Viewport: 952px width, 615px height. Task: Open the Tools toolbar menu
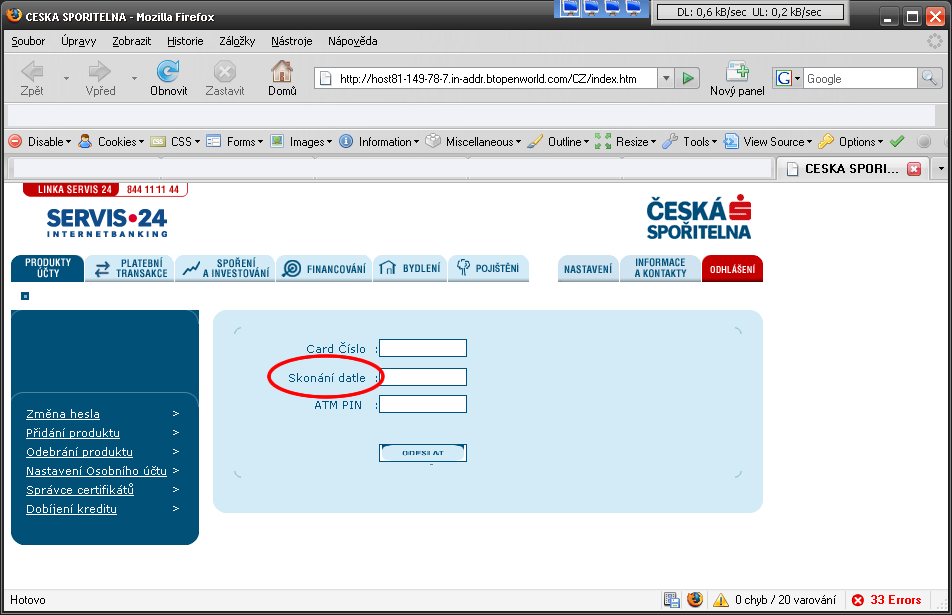pyautogui.click(x=690, y=141)
